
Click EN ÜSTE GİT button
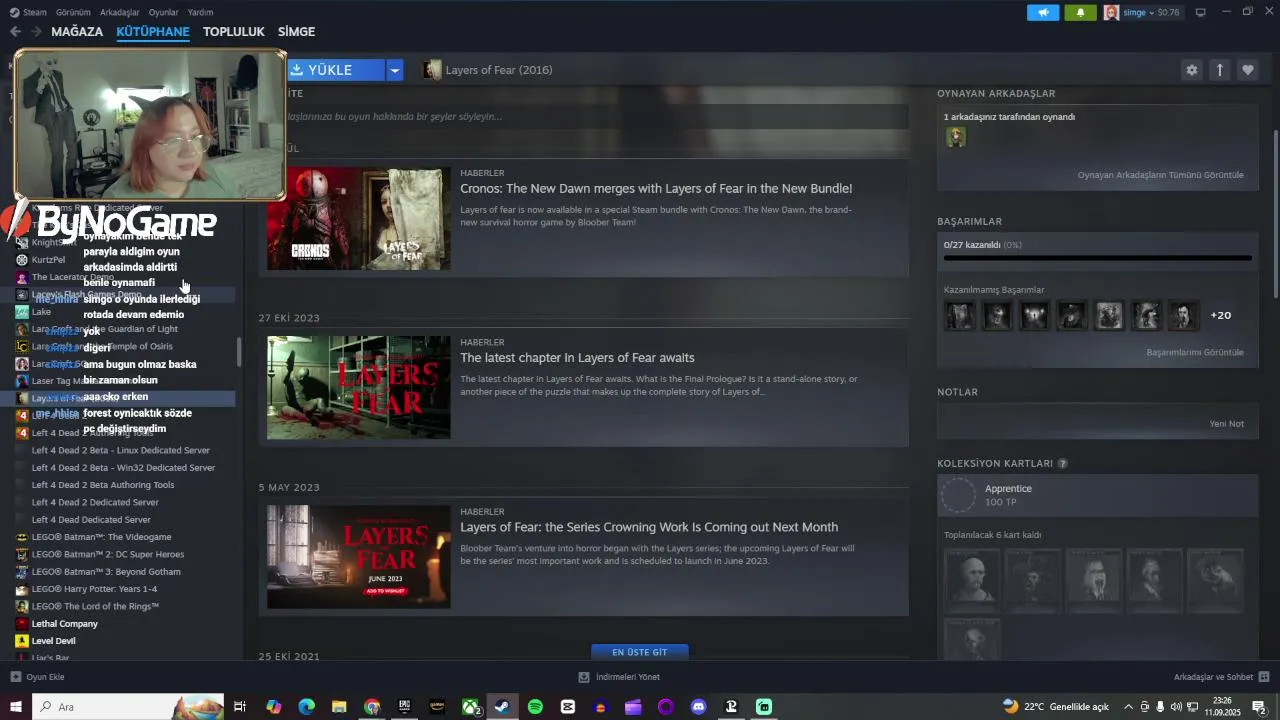click(x=640, y=652)
